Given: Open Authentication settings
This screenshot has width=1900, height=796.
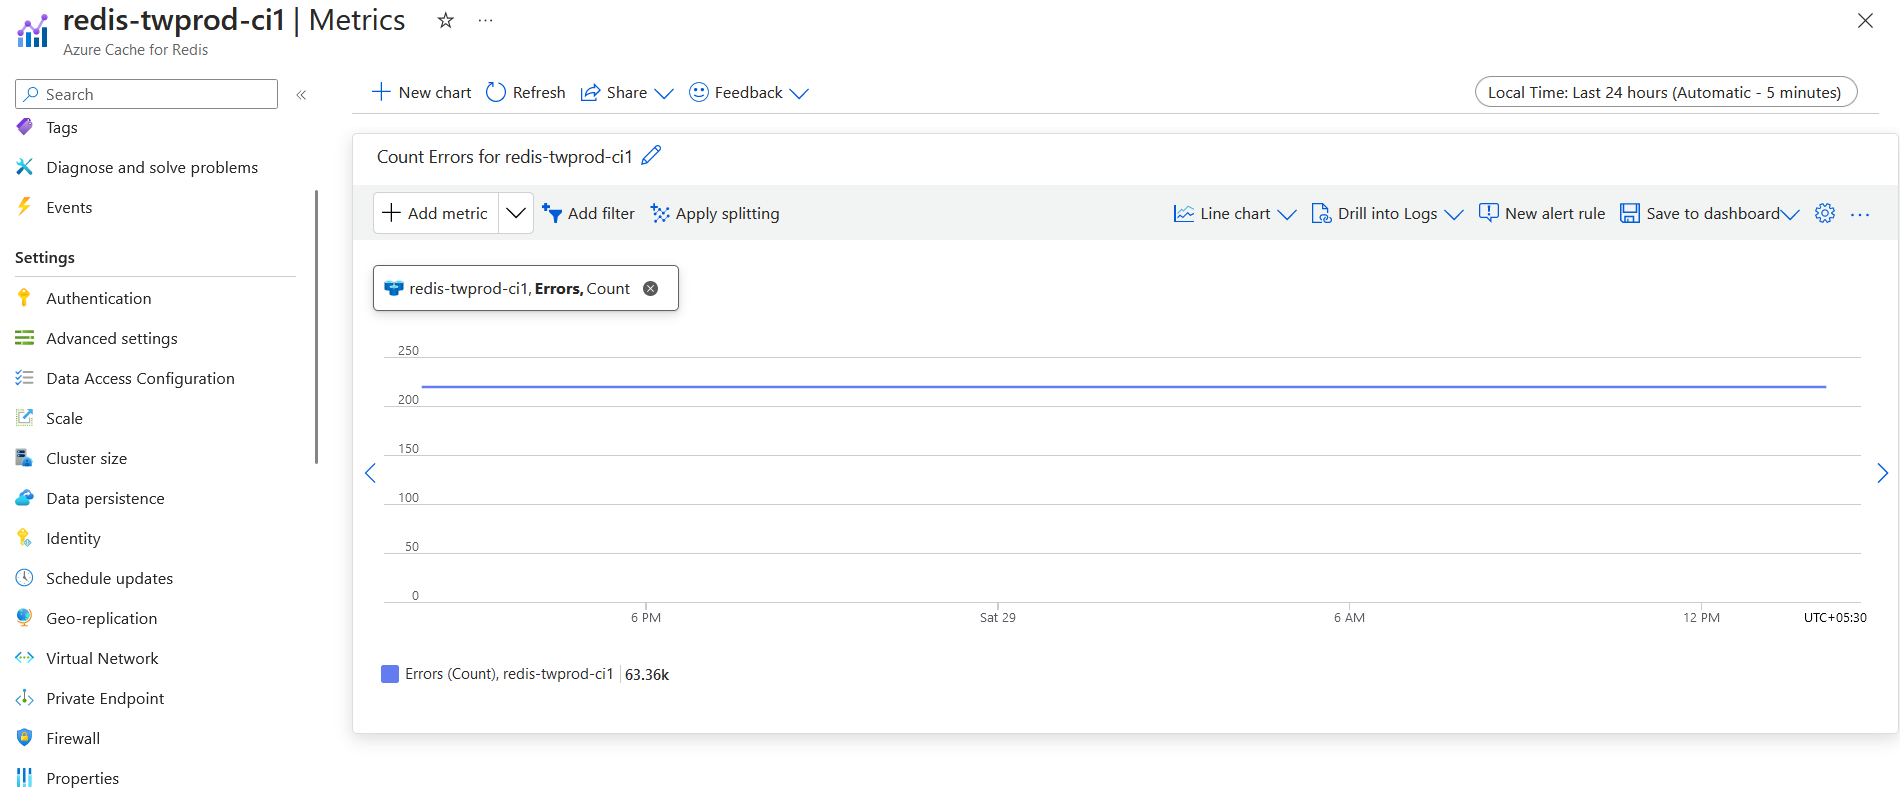Looking at the screenshot, I should point(98,298).
